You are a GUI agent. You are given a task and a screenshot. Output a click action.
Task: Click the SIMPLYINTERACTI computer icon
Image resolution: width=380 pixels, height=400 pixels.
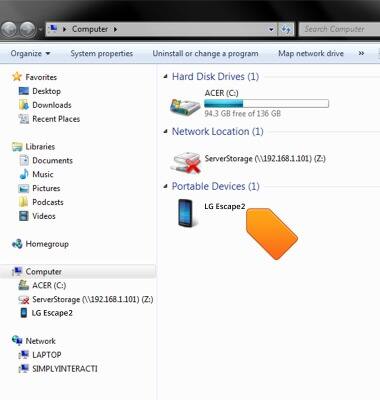tap(24, 369)
